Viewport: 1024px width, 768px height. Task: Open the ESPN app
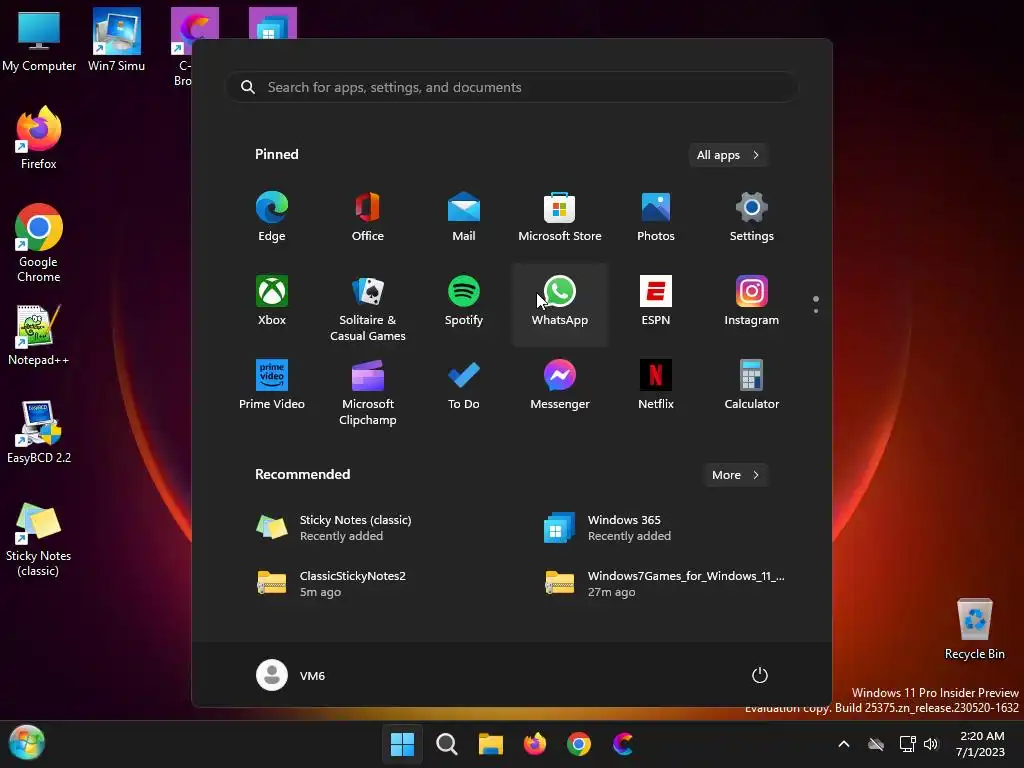pyautogui.click(x=656, y=300)
